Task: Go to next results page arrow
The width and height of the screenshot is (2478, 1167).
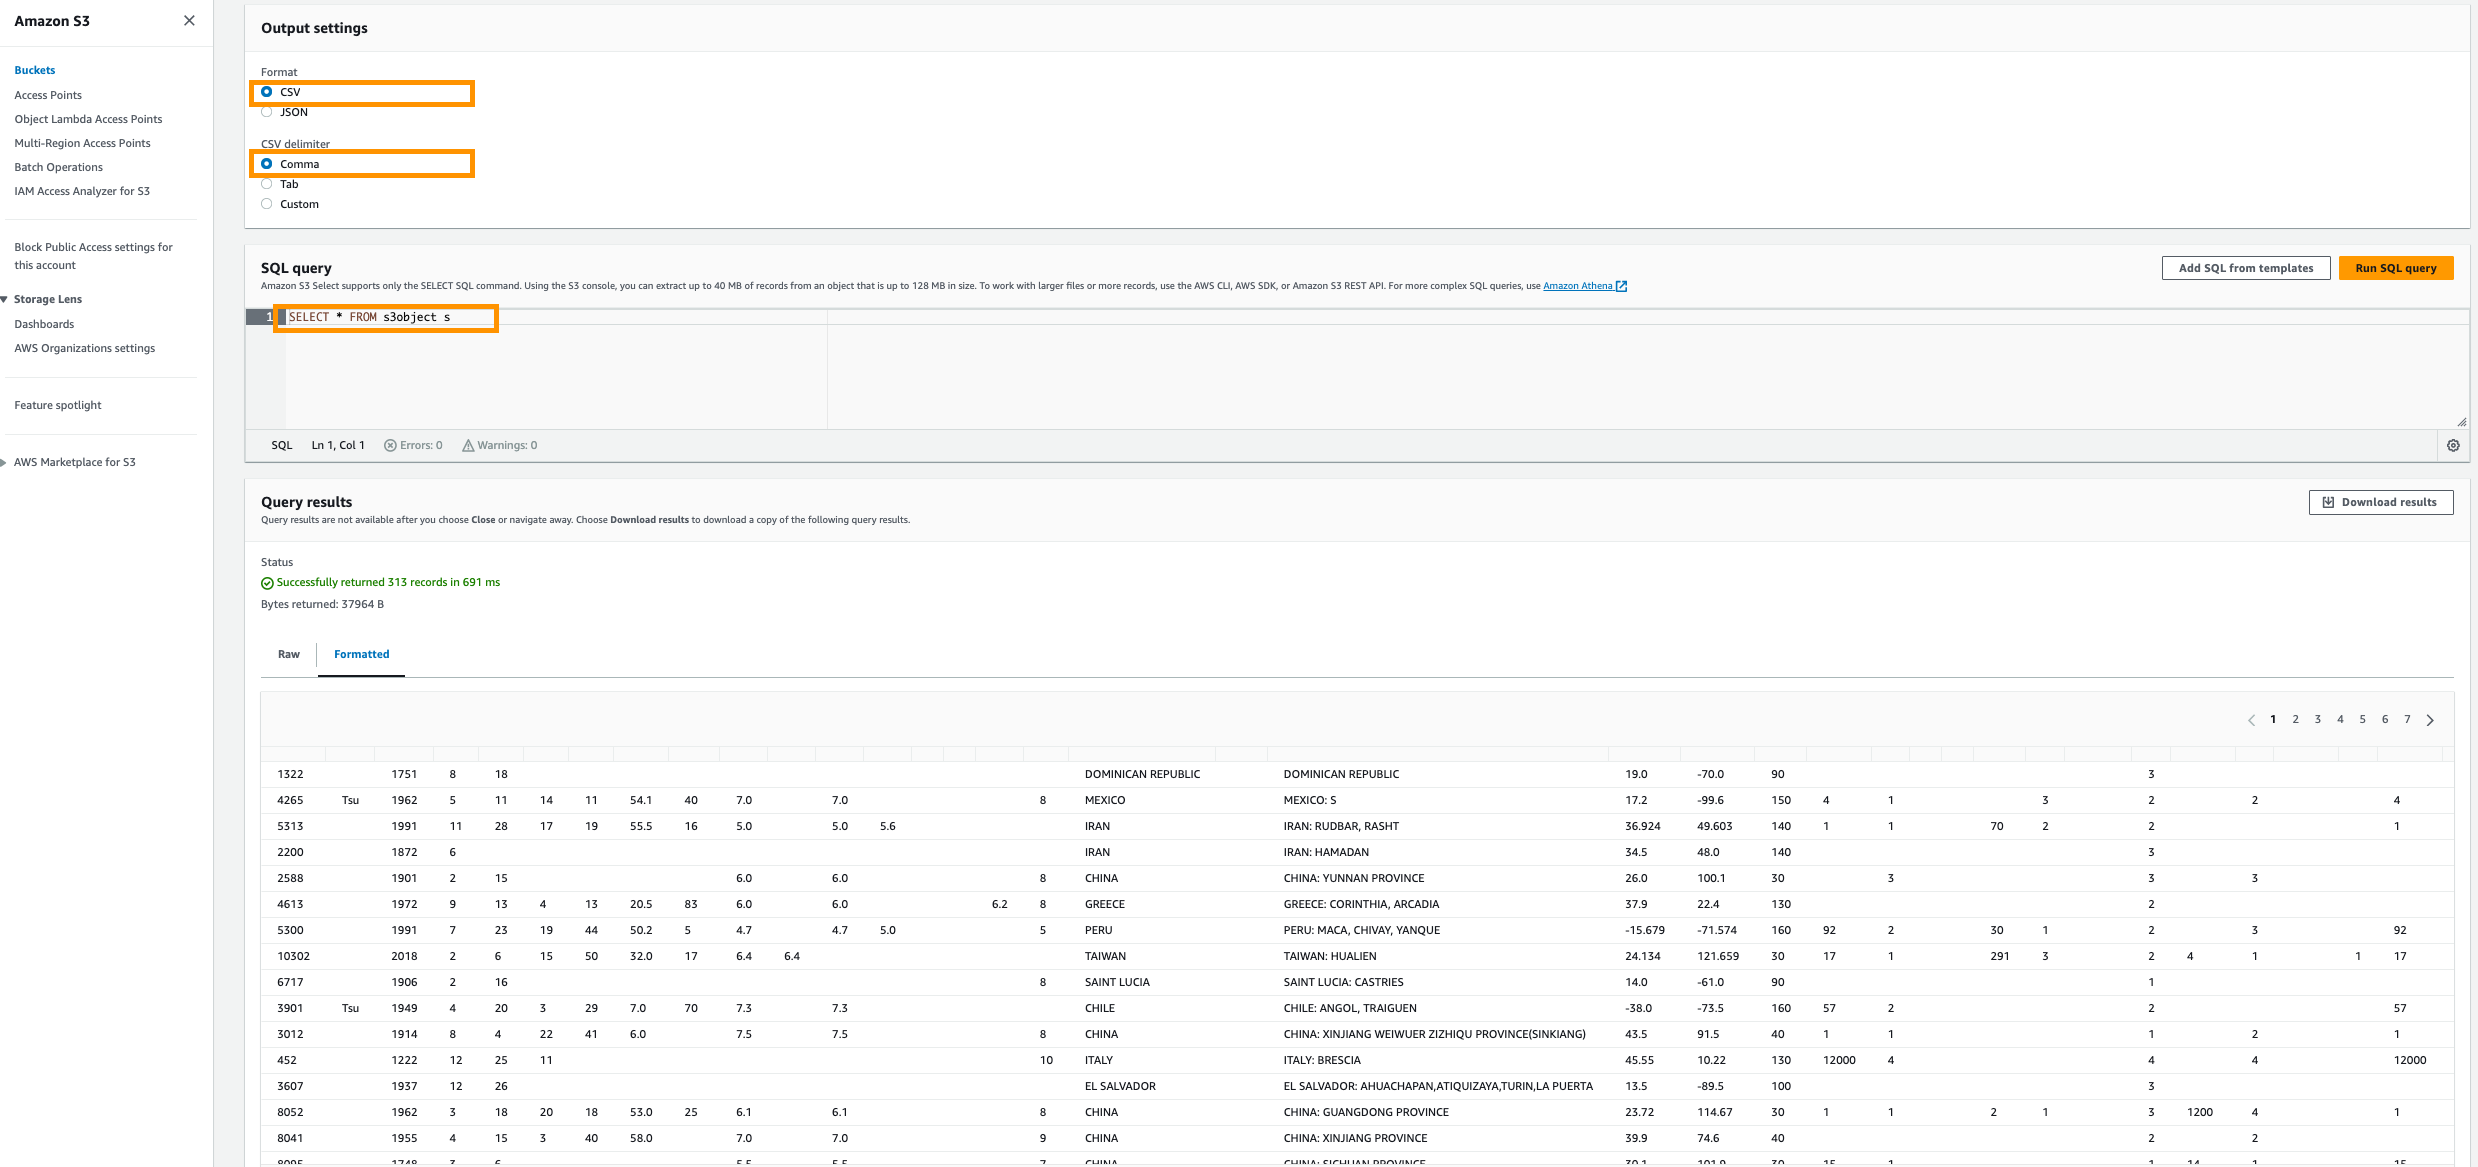Action: [x=2430, y=720]
